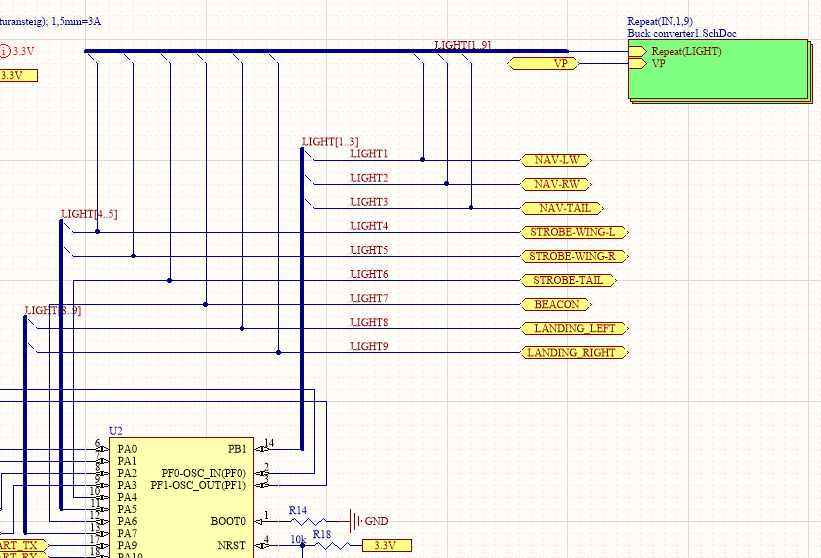Select resistor R18 designator
The image size is (821, 558).
coord(321,534)
